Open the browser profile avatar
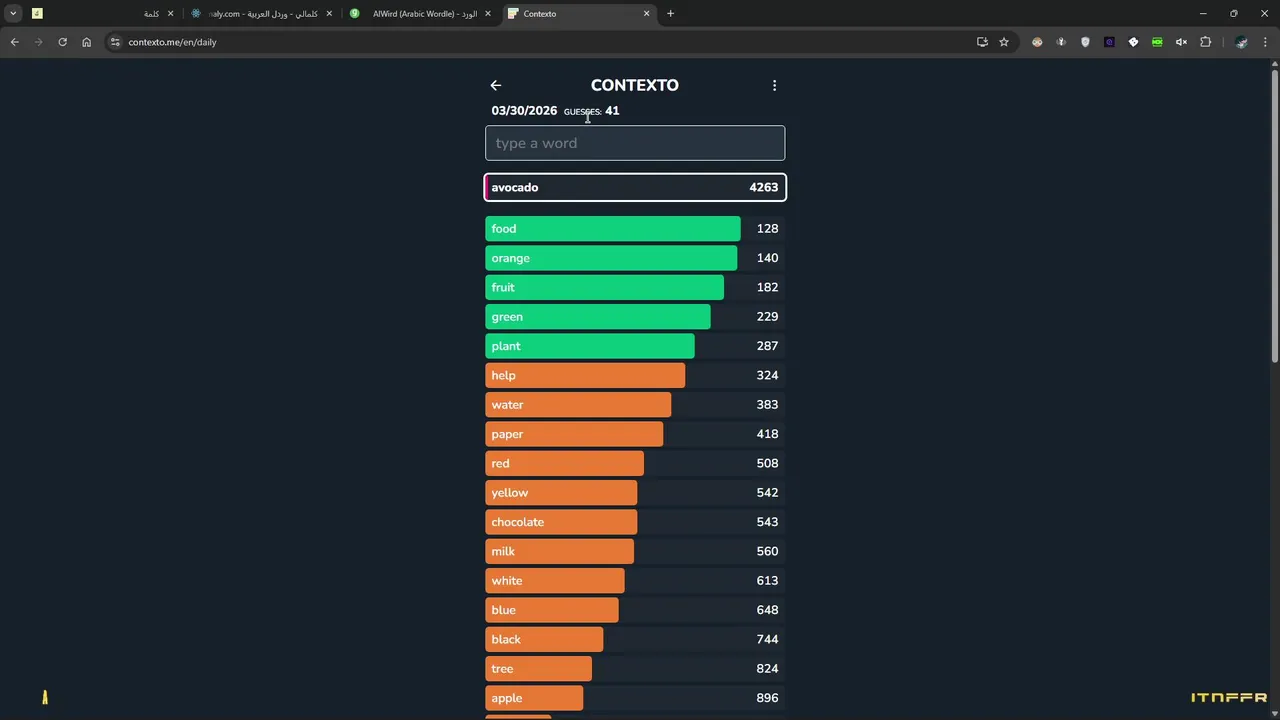The width and height of the screenshot is (1280, 720). (x=1241, y=42)
